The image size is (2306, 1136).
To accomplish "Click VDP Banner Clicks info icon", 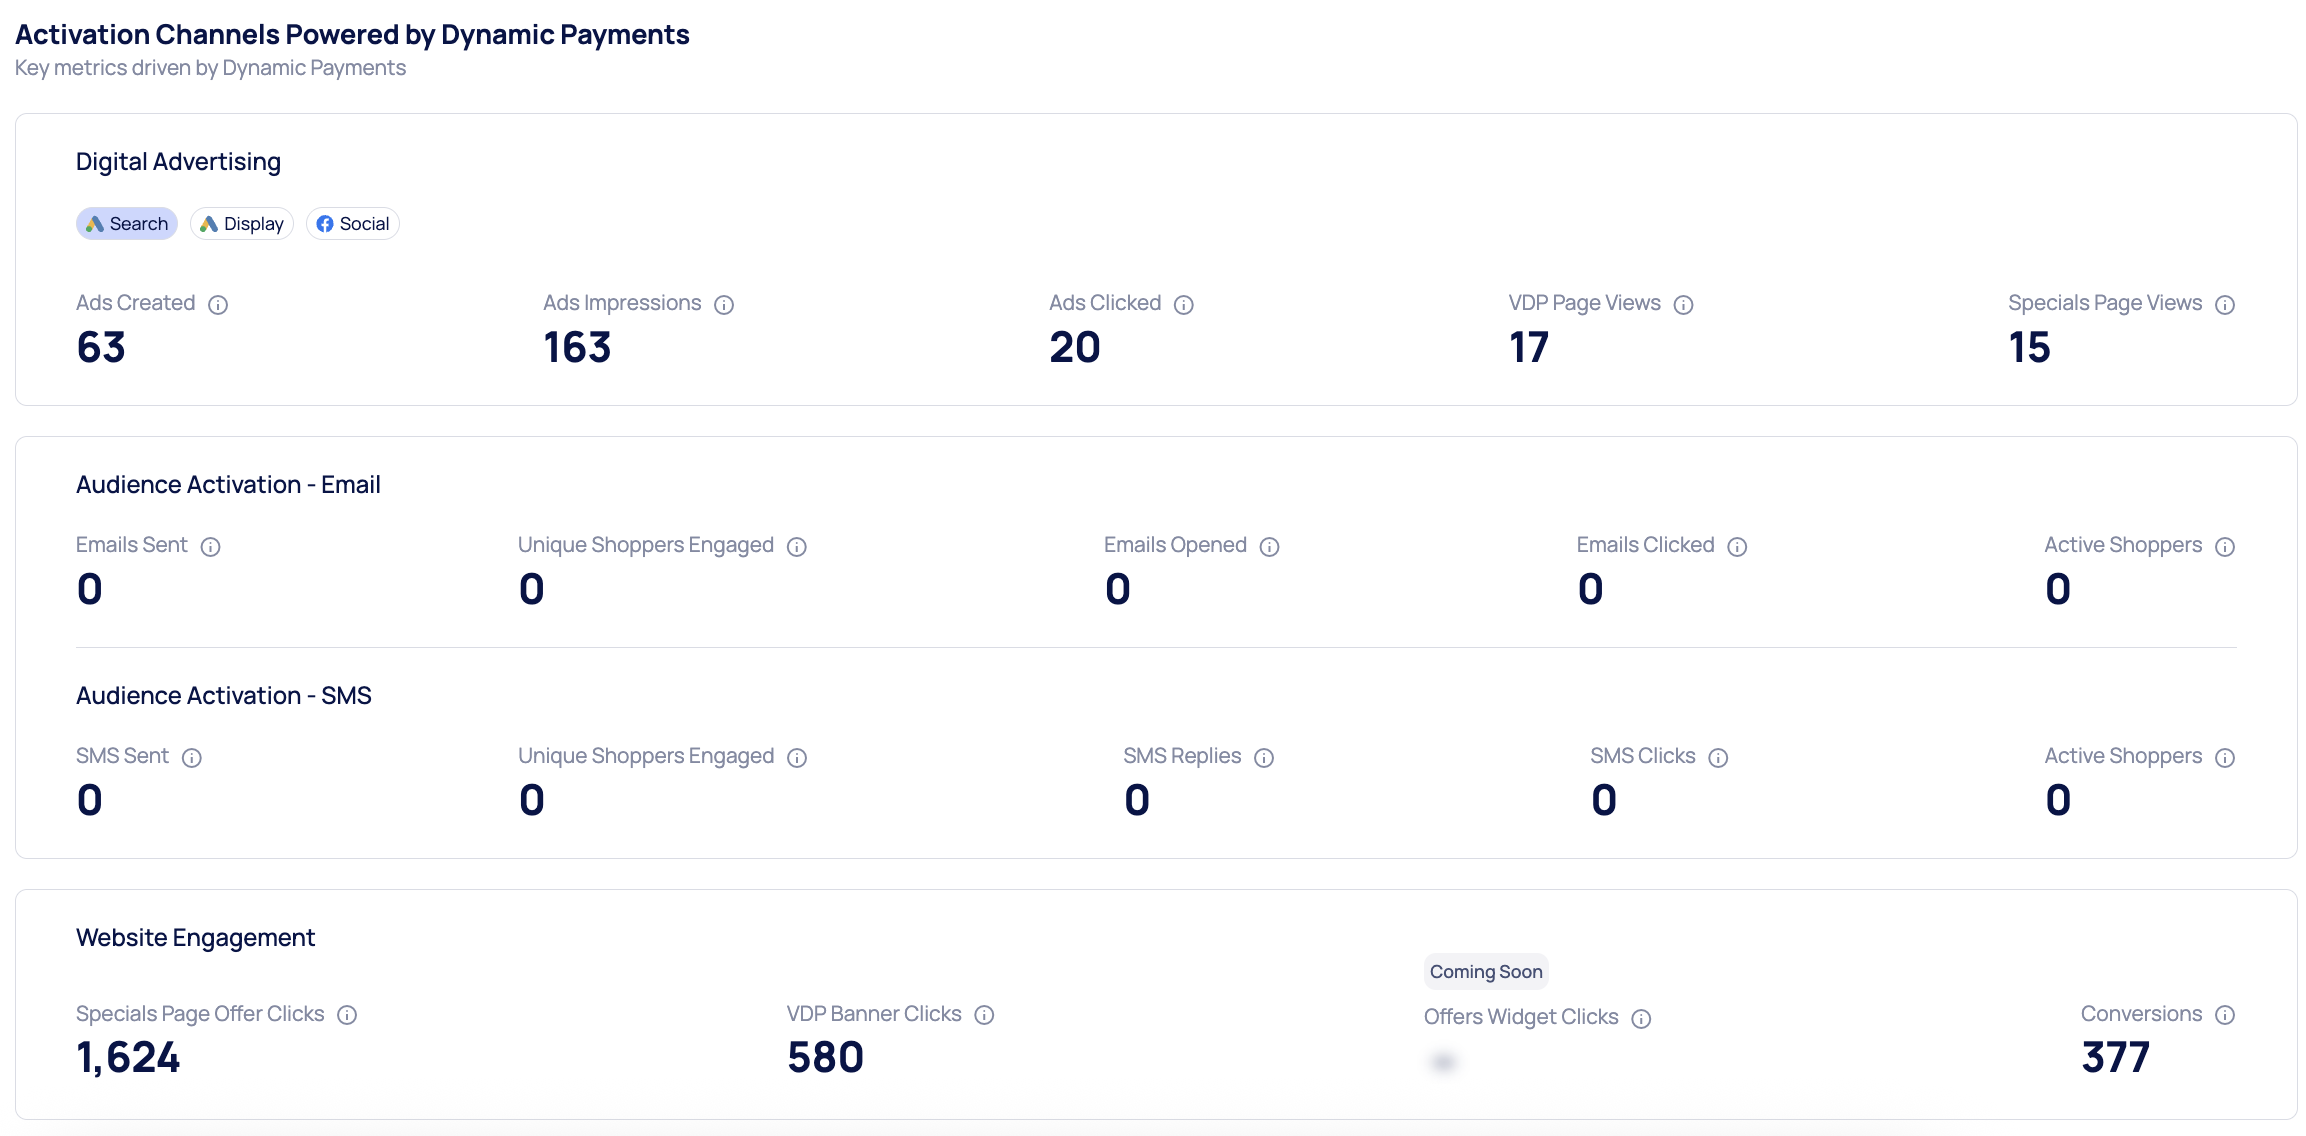I will point(984,1015).
